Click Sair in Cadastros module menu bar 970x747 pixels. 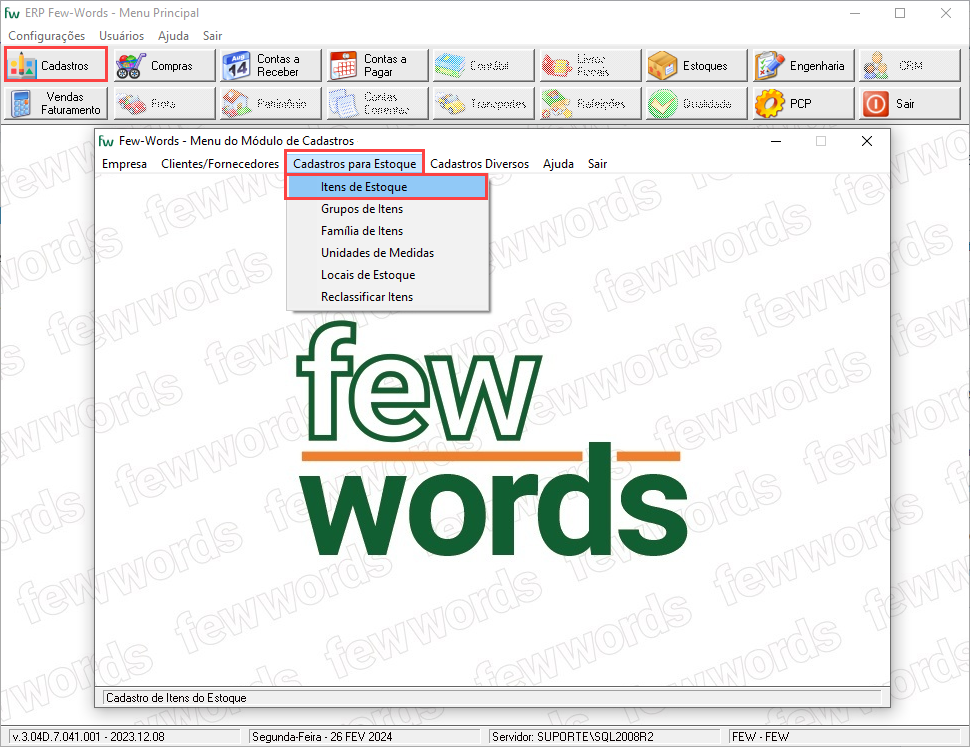[x=597, y=164]
